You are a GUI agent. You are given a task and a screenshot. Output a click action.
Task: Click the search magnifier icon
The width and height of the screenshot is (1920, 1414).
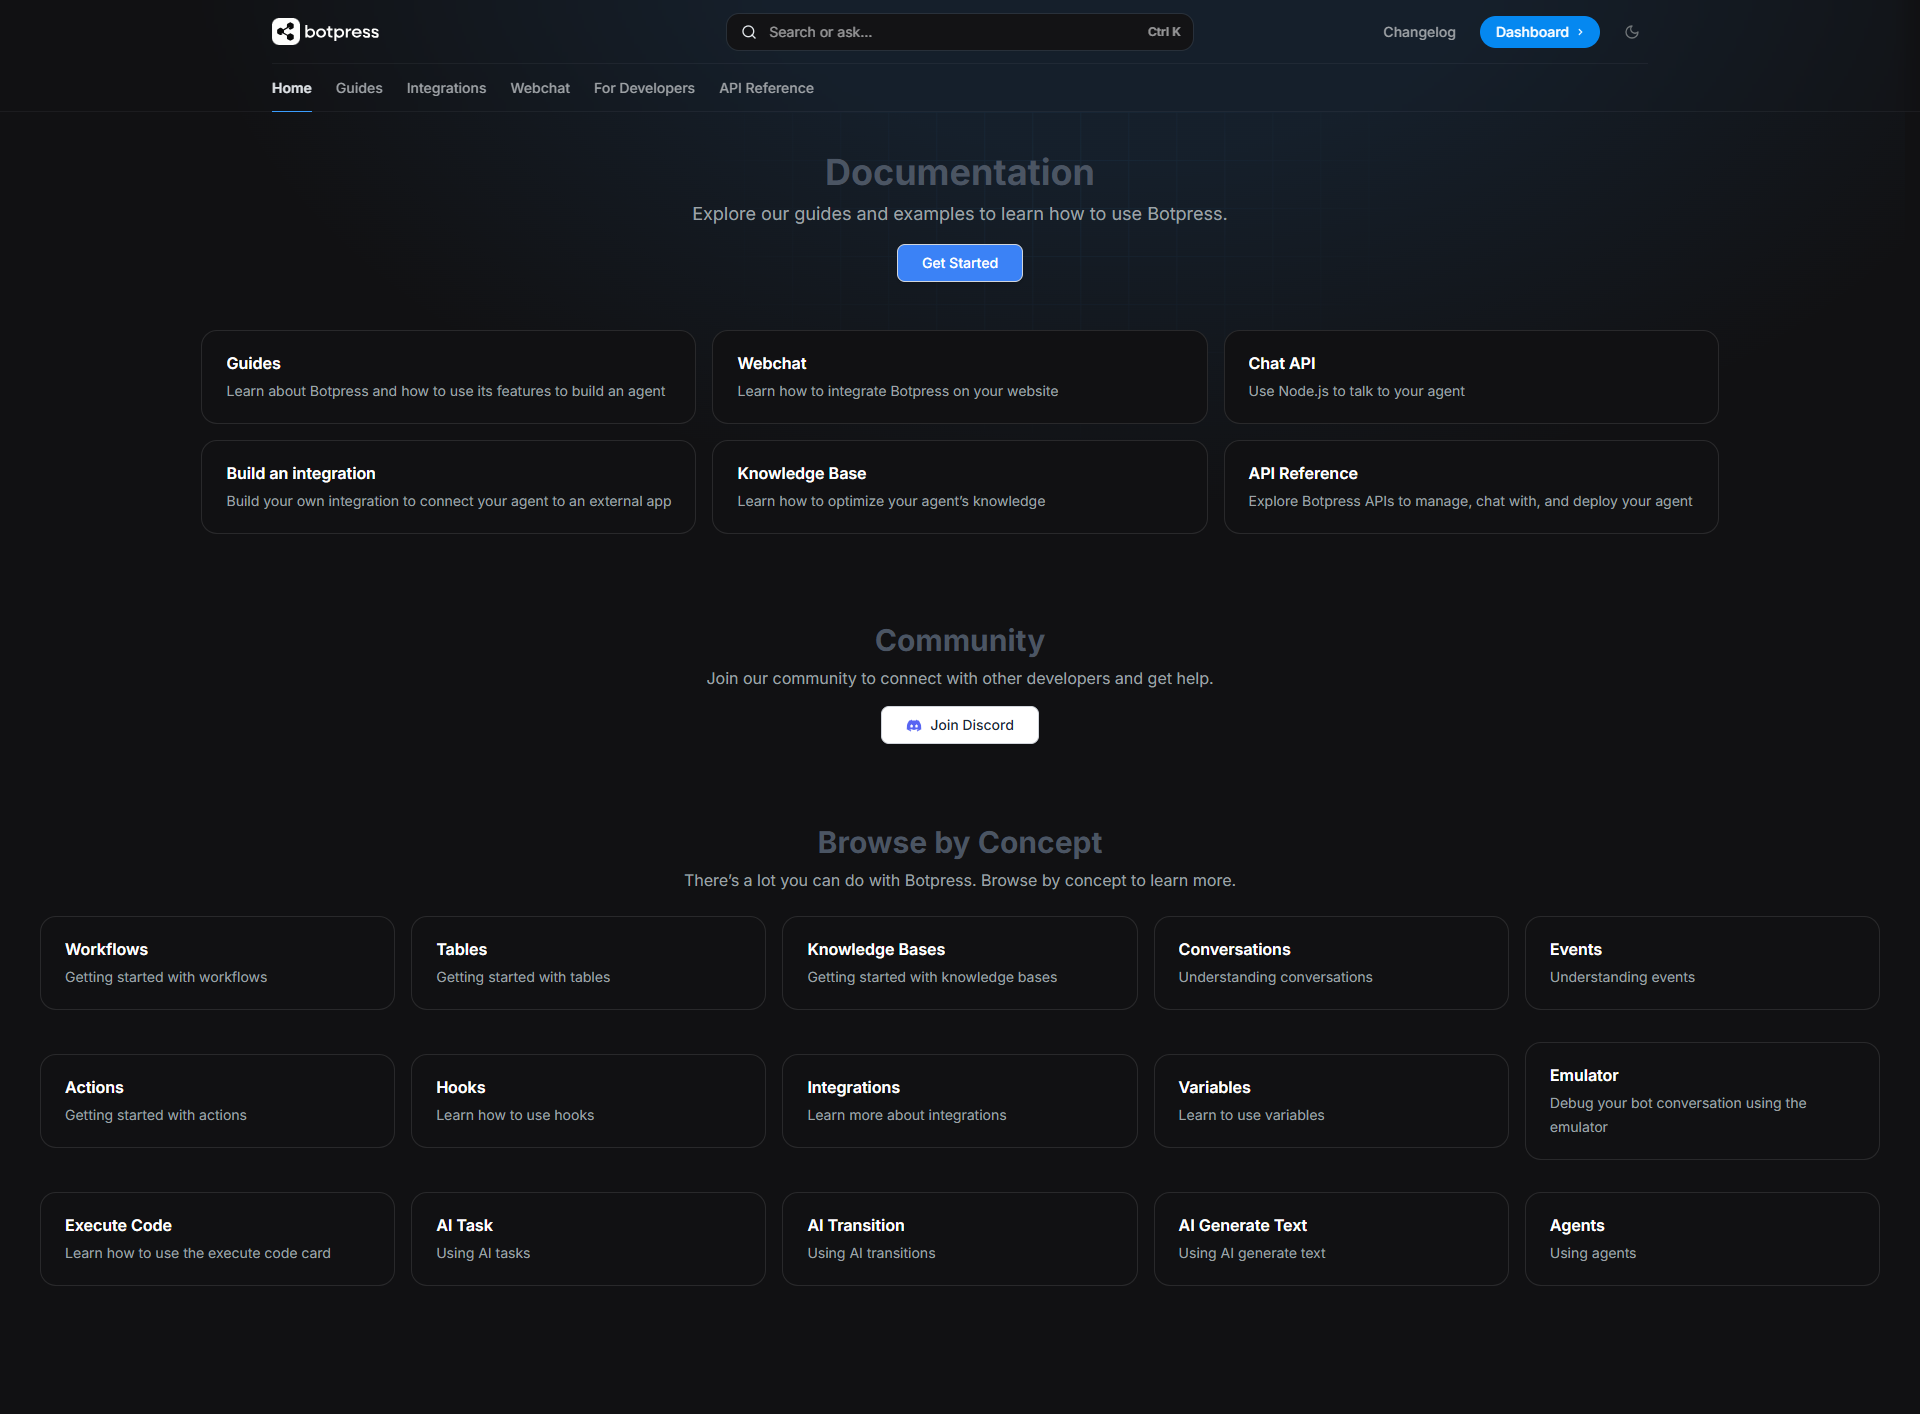(x=749, y=32)
